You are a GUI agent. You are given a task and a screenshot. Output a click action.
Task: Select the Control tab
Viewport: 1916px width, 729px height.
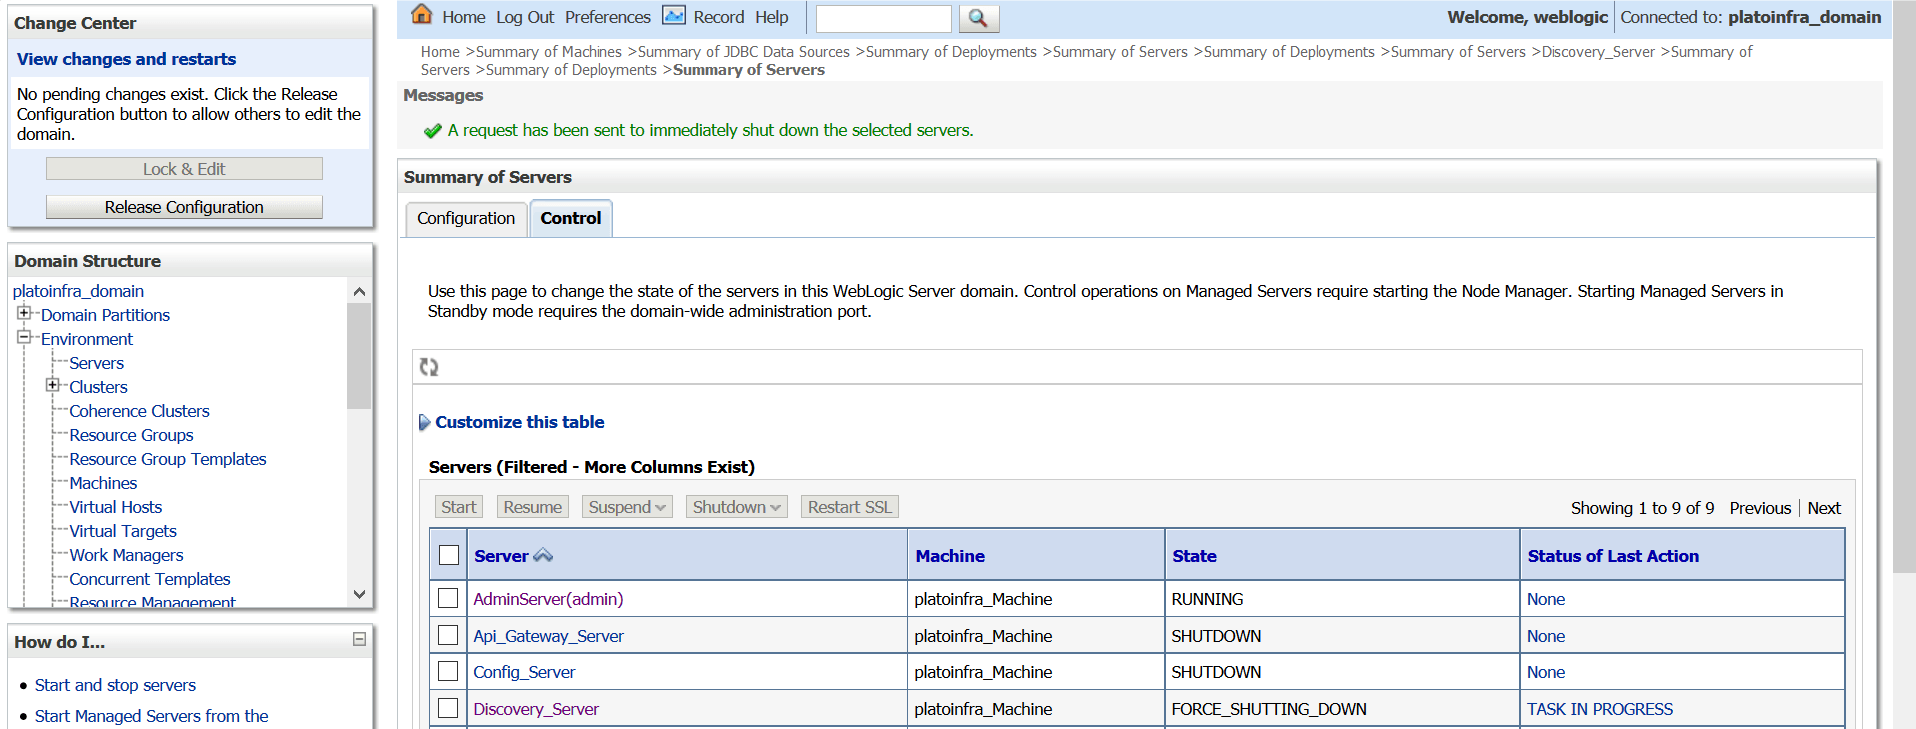pyautogui.click(x=571, y=218)
